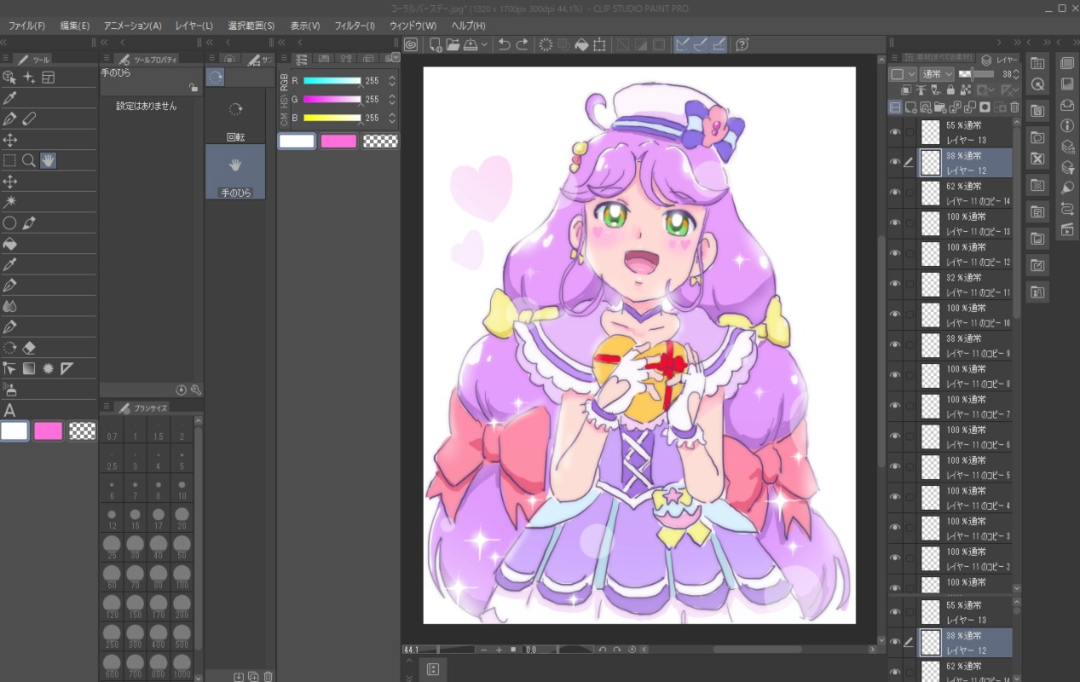This screenshot has width=1080, height=682.
Task: Expand the save options dropdown arrow
Action: coord(485,44)
